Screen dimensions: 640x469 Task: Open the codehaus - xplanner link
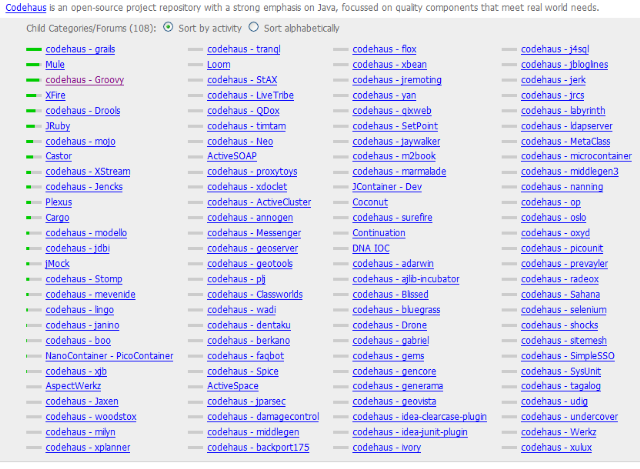[88, 448]
